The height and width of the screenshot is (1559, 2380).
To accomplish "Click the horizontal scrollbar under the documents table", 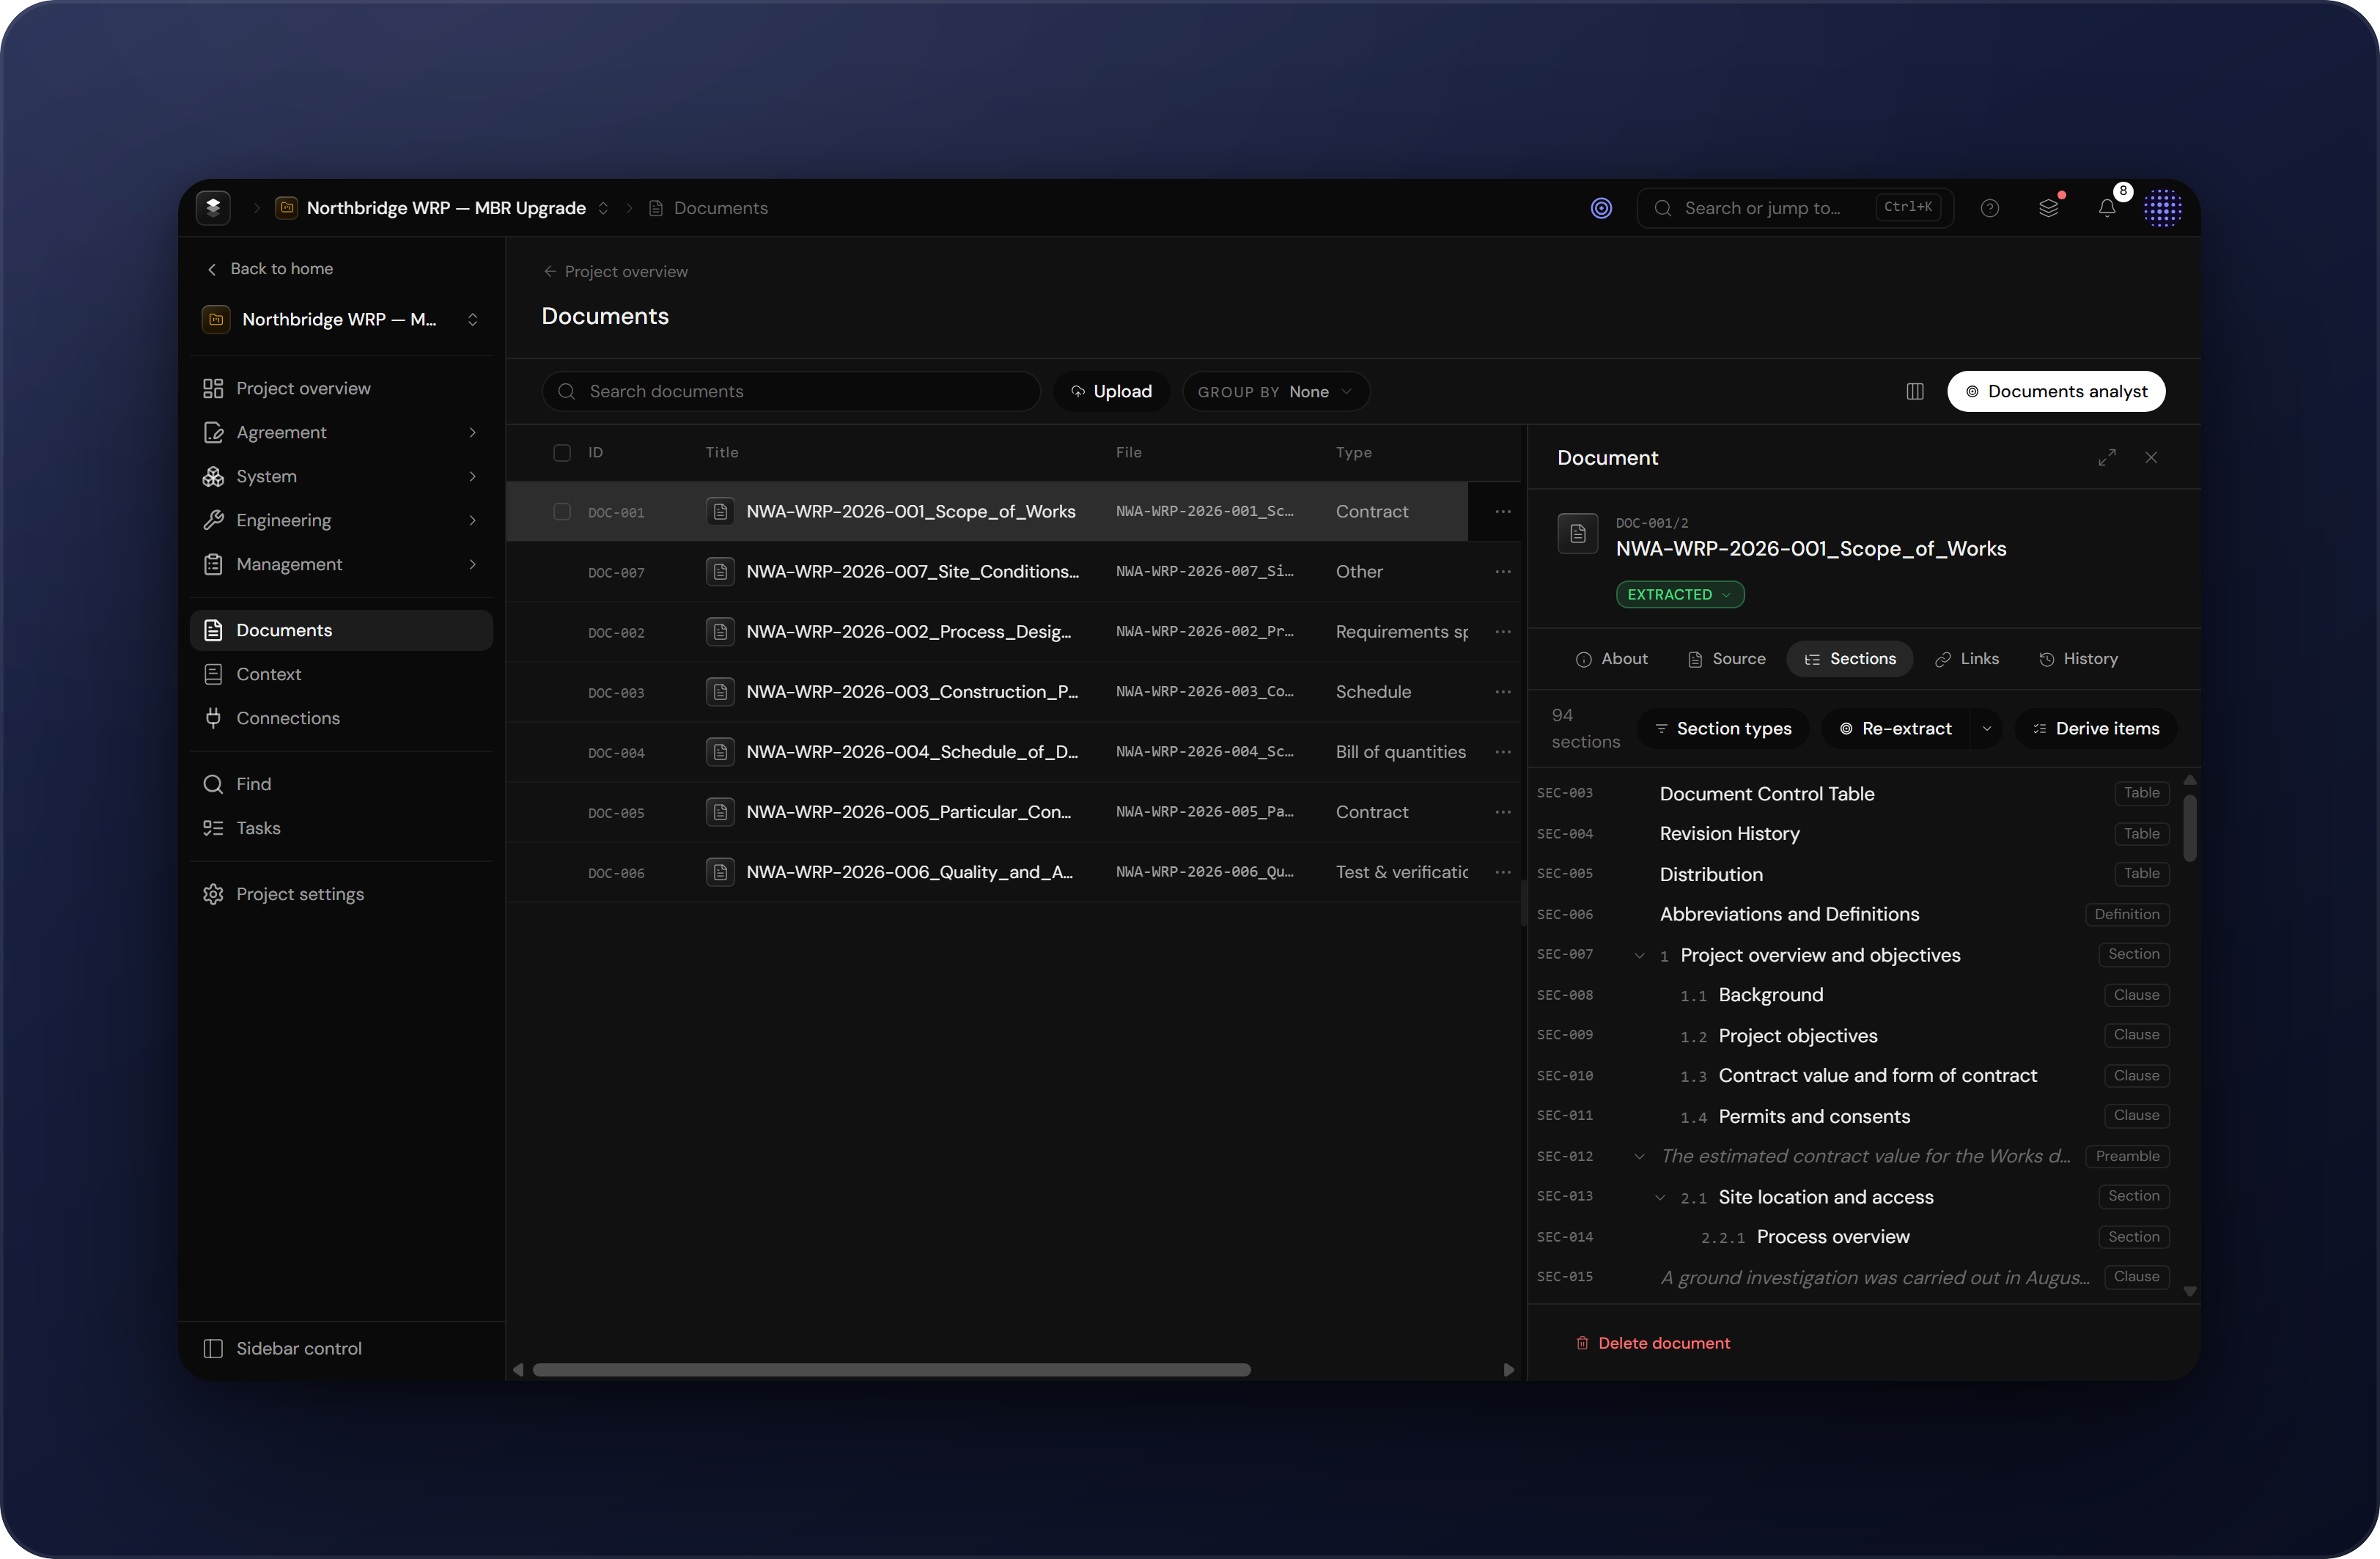I will click(x=891, y=1369).
